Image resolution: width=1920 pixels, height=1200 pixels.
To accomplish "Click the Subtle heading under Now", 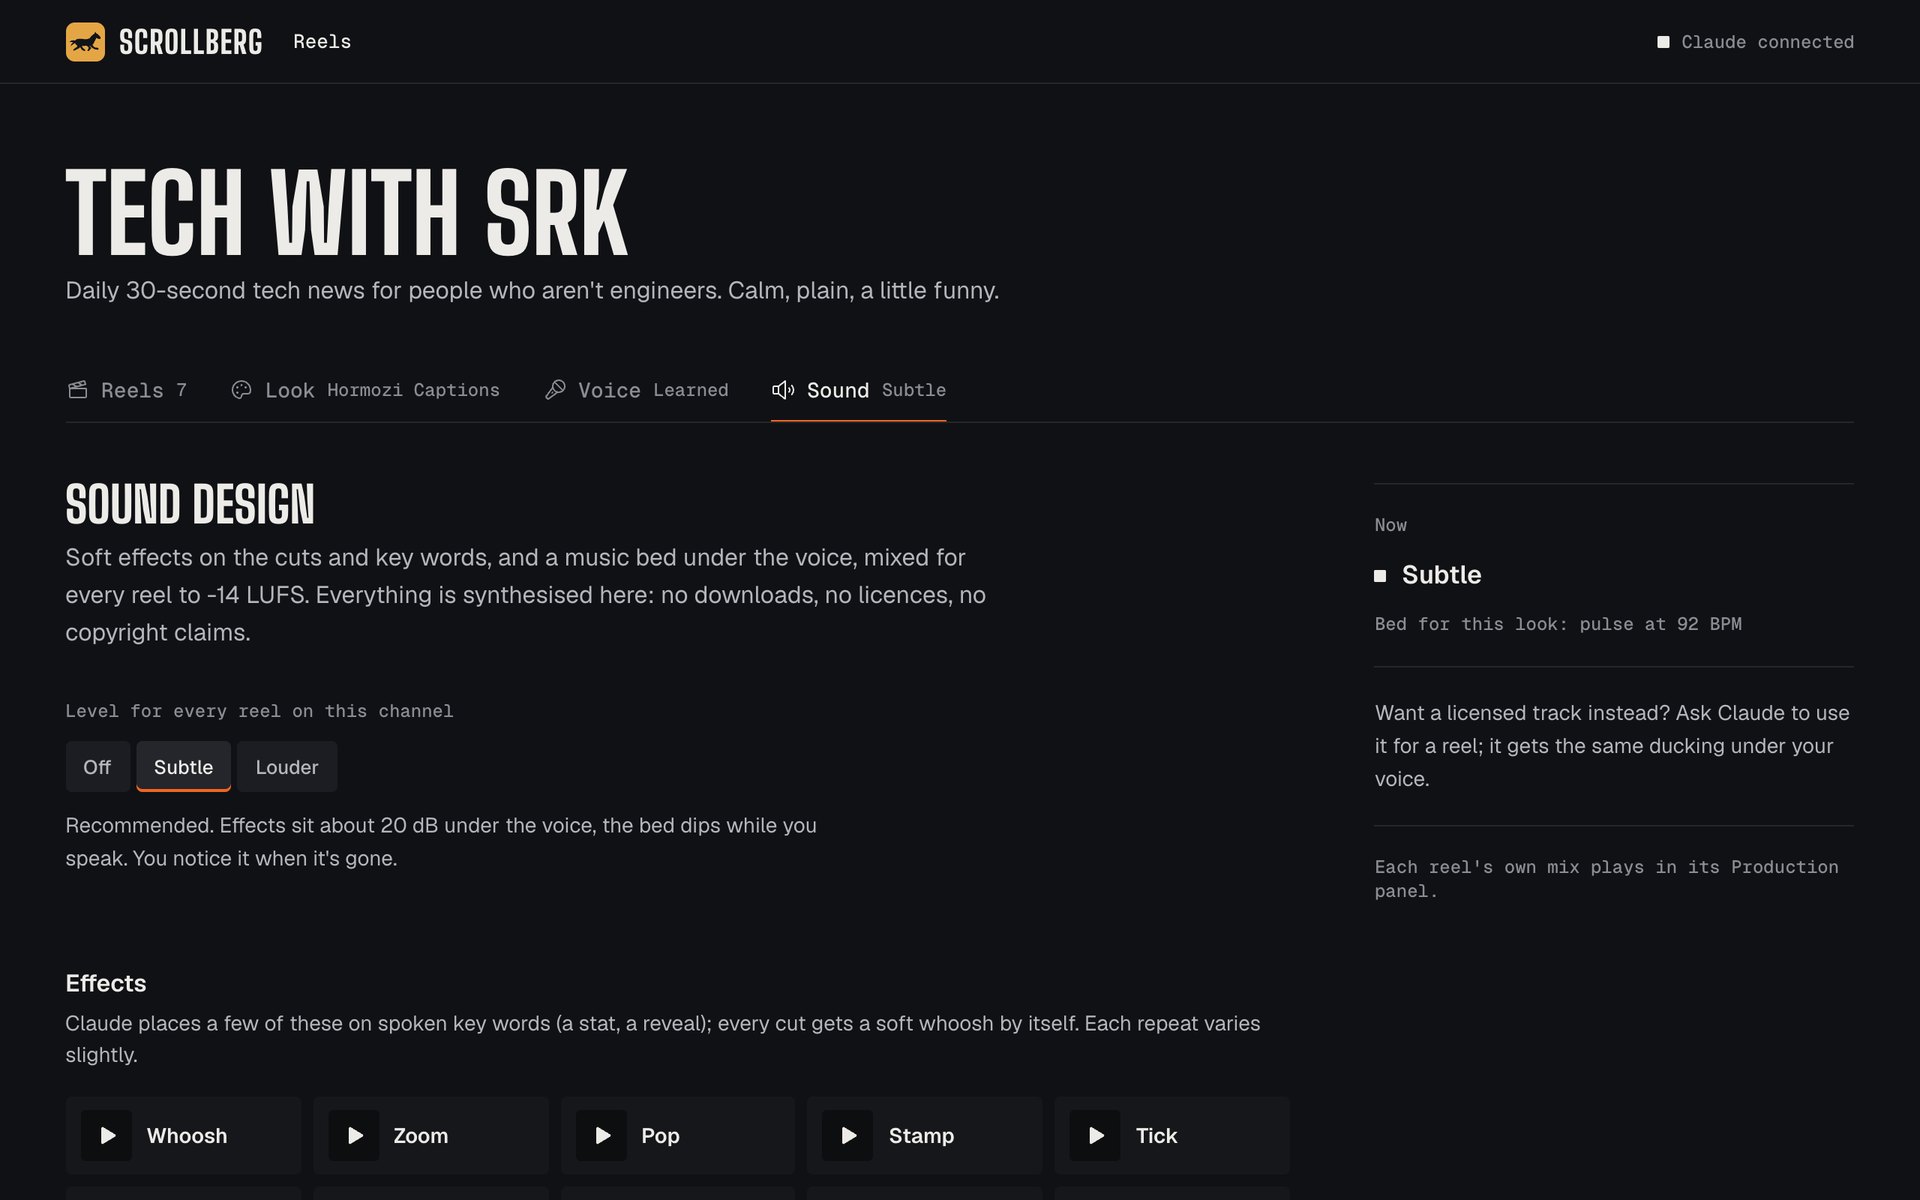I will (x=1441, y=575).
